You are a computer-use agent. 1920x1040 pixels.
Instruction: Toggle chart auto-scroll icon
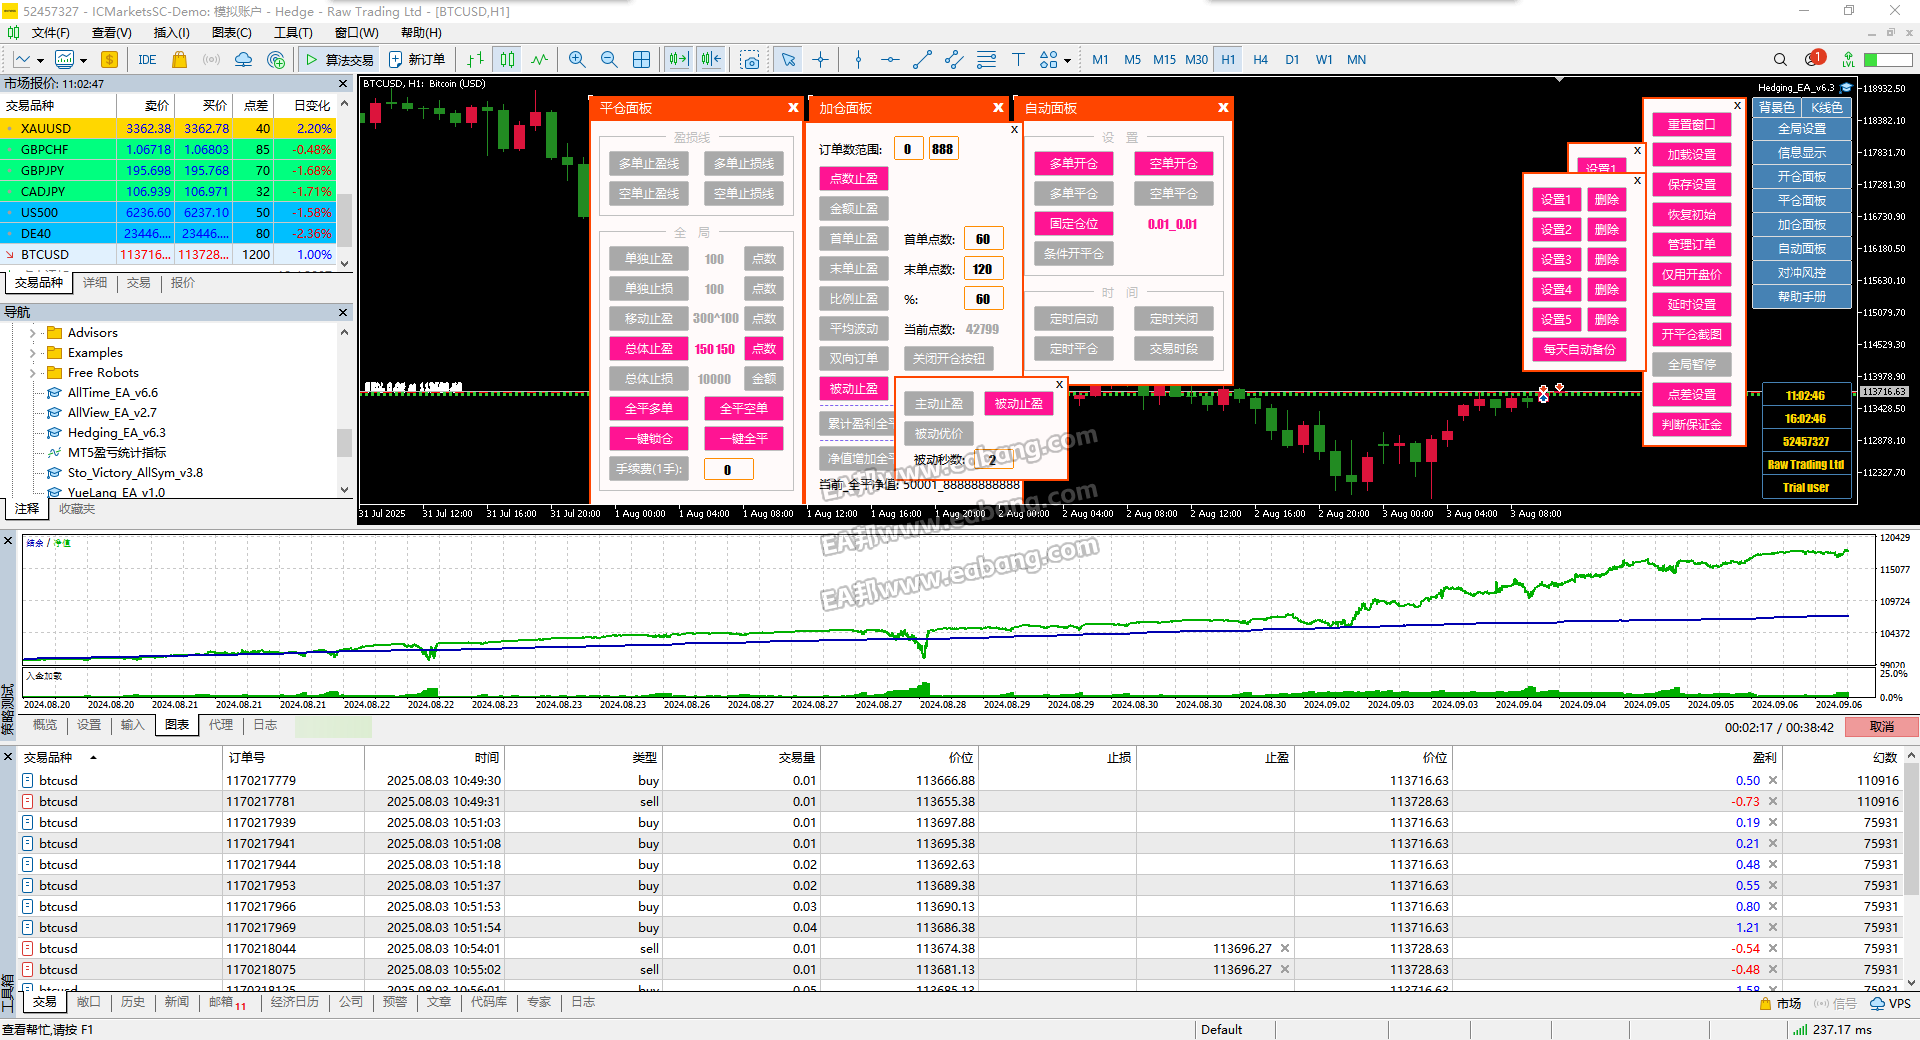(x=679, y=60)
